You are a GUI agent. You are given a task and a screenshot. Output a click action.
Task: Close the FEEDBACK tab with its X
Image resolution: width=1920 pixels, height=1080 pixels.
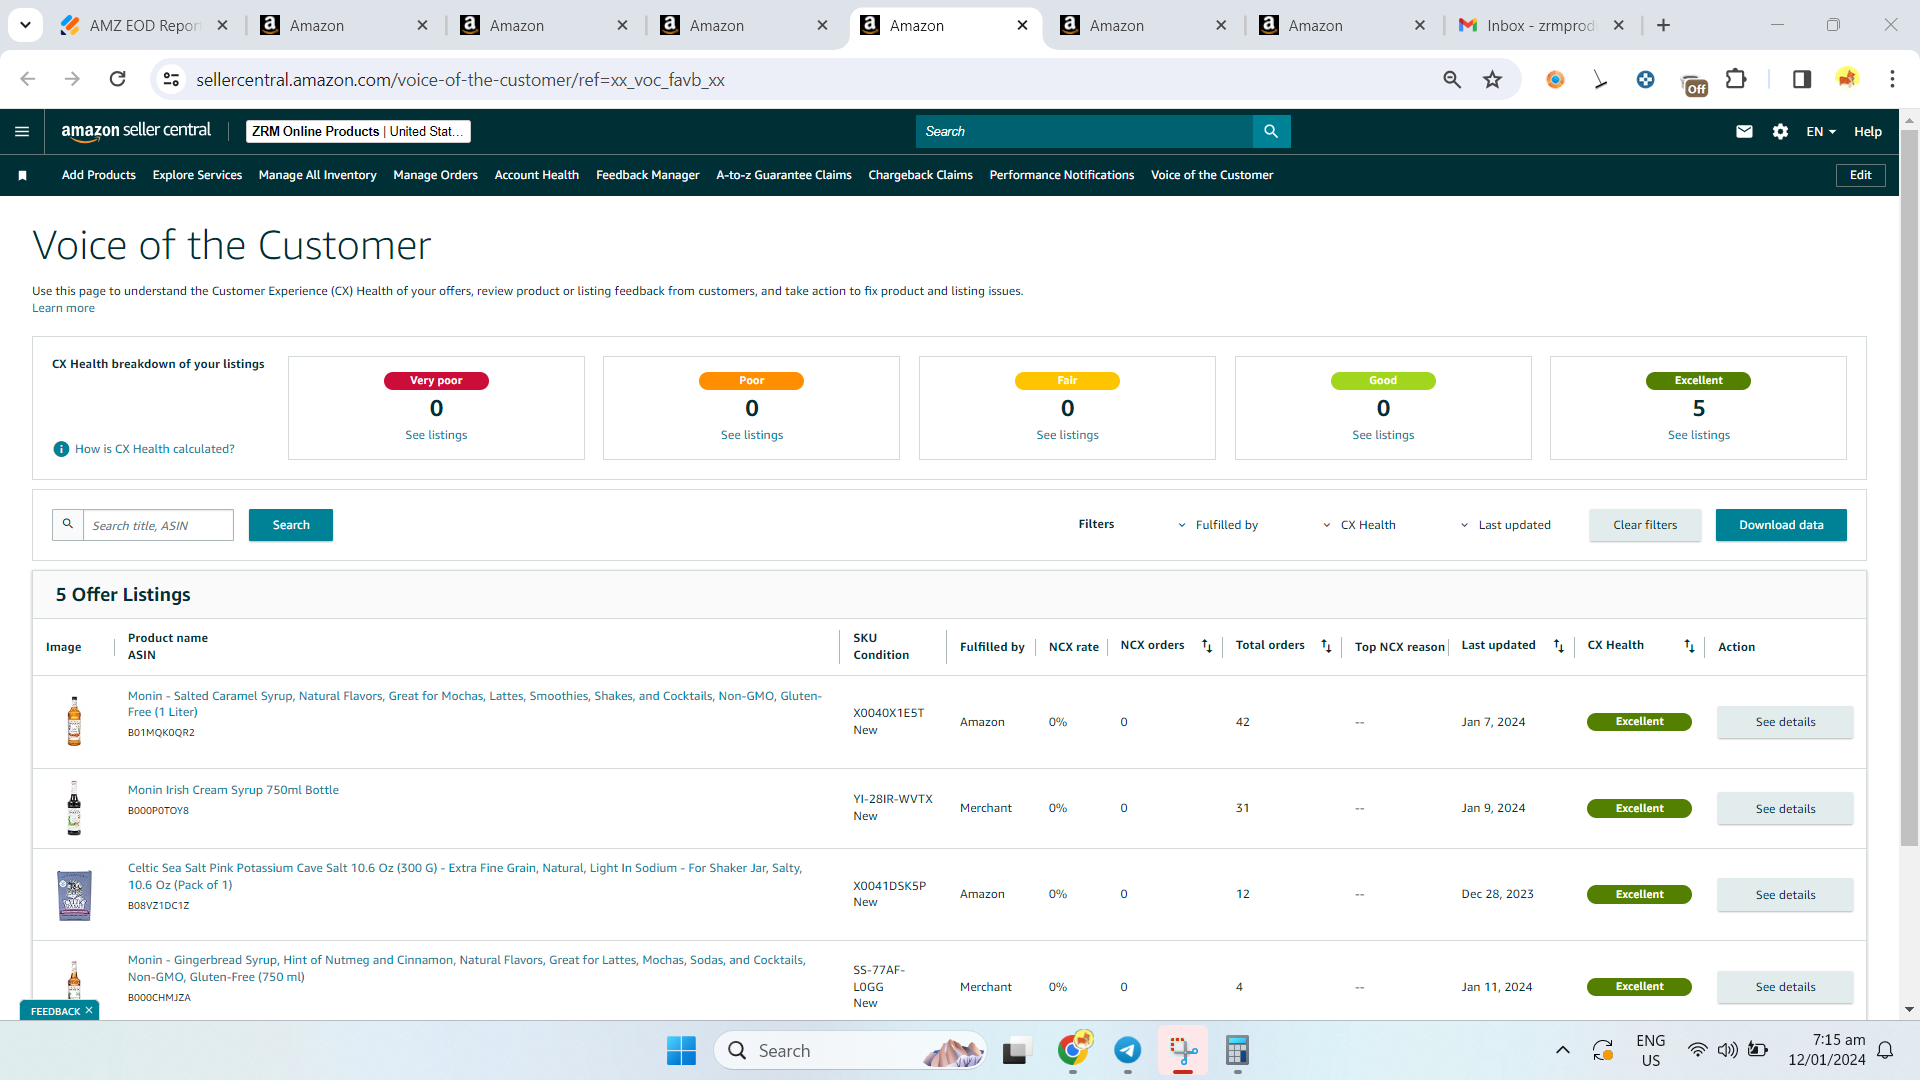[x=89, y=1011]
